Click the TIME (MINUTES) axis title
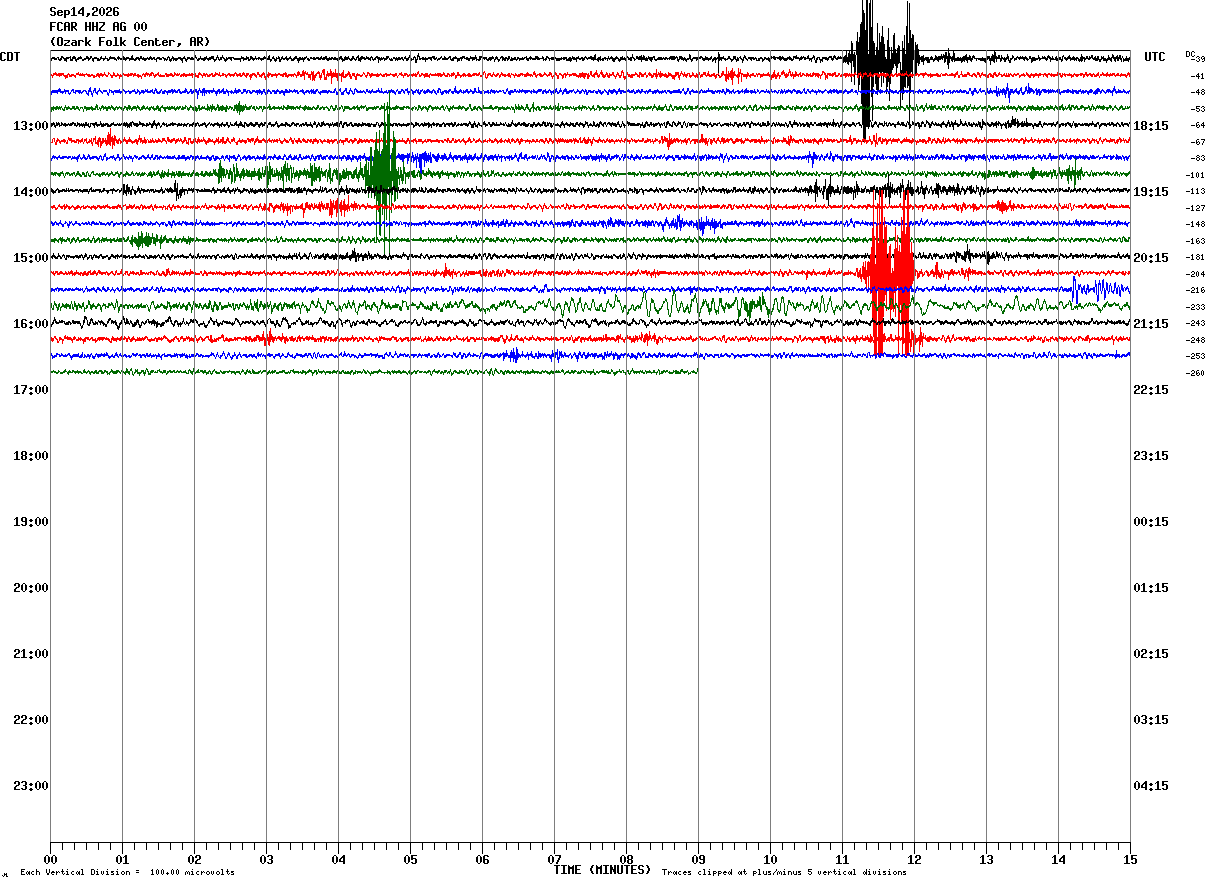The image size is (1210, 886). coord(602,870)
